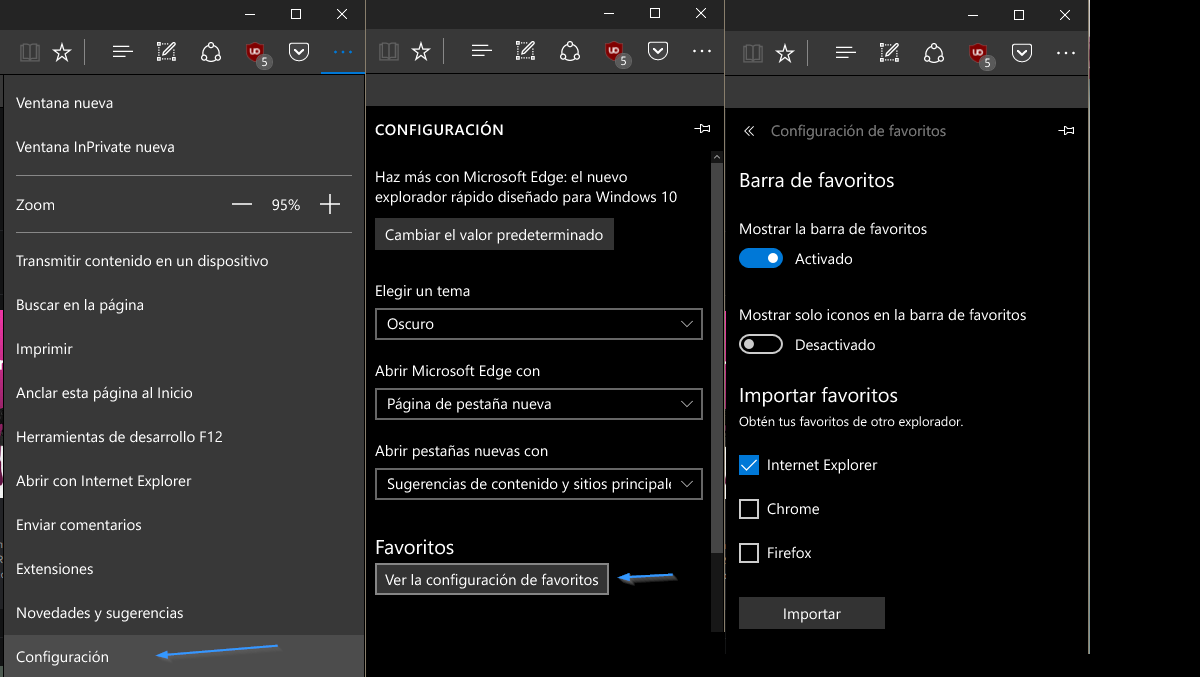Expand the Abrir pestañas nuevas con dropdown

click(538, 484)
